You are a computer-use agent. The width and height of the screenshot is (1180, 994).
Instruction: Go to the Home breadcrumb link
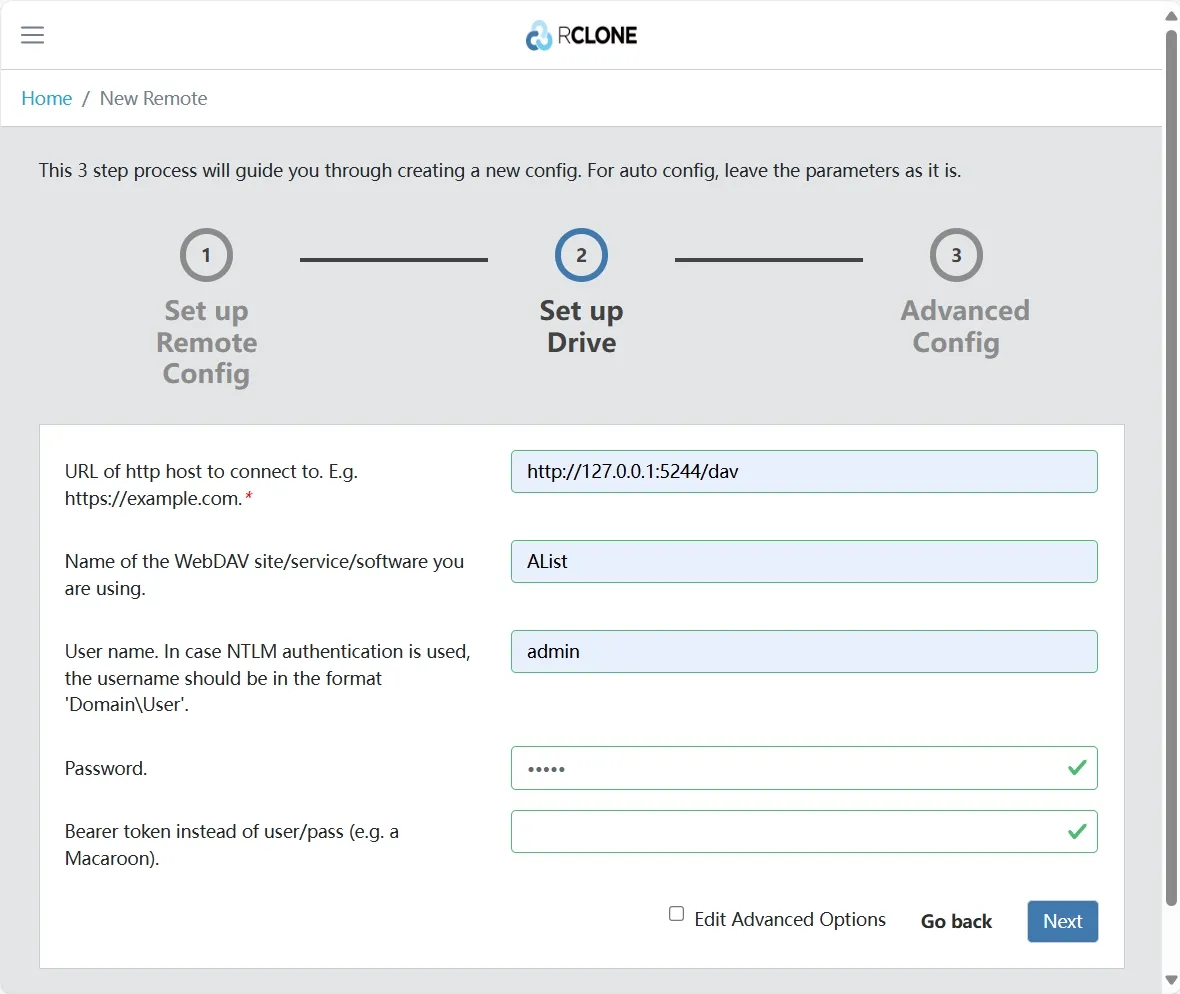[47, 98]
